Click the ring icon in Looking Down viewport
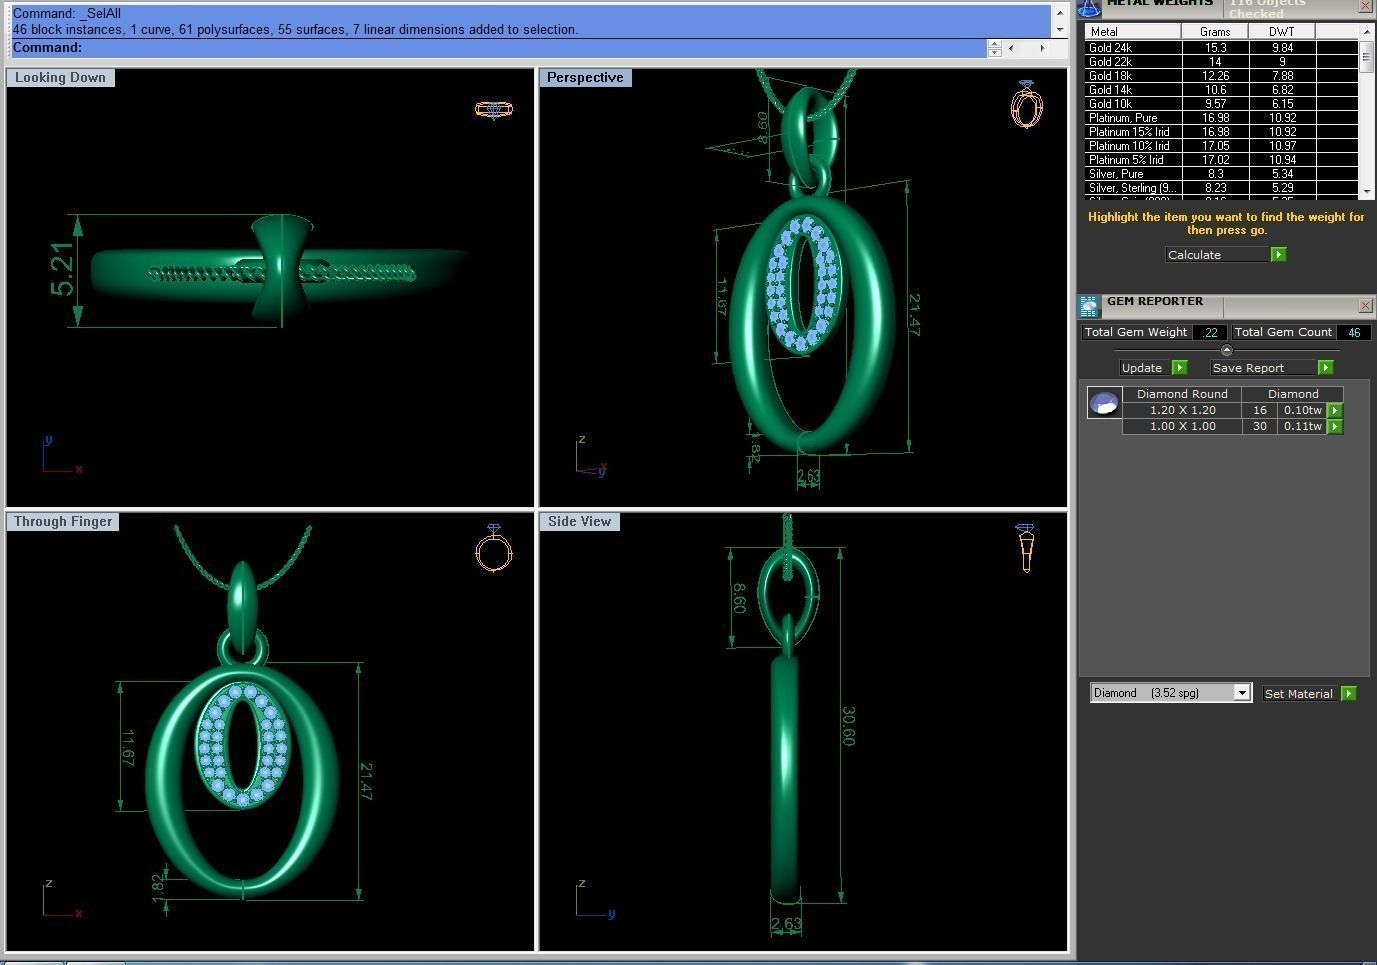1377x965 pixels. (x=493, y=109)
